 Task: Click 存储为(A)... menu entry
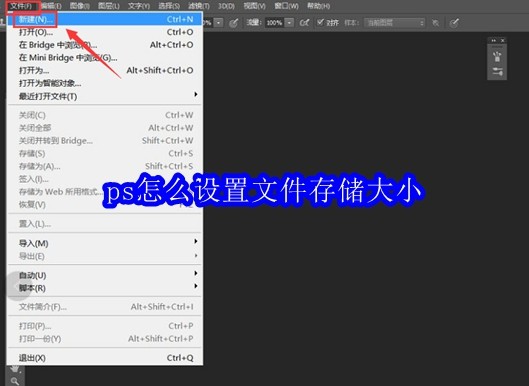coord(105,166)
